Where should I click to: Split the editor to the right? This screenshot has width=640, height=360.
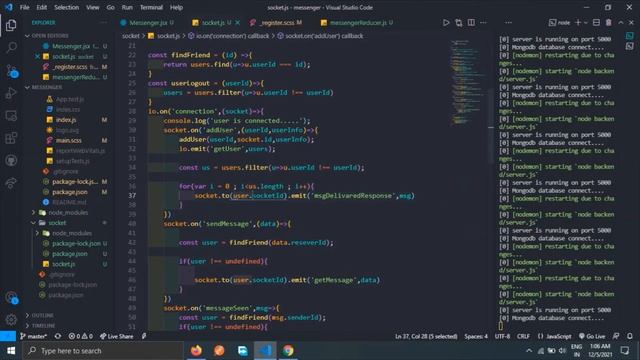pyautogui.click(x=471, y=23)
